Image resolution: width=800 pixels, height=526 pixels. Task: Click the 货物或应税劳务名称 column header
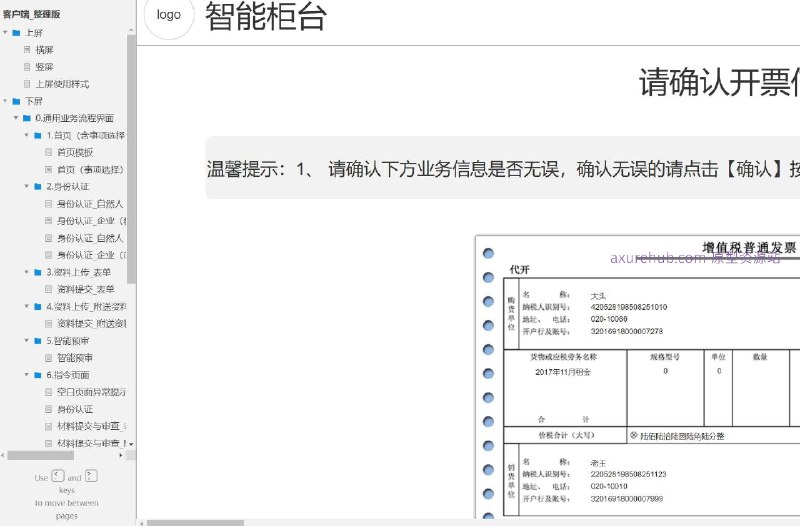coord(564,357)
